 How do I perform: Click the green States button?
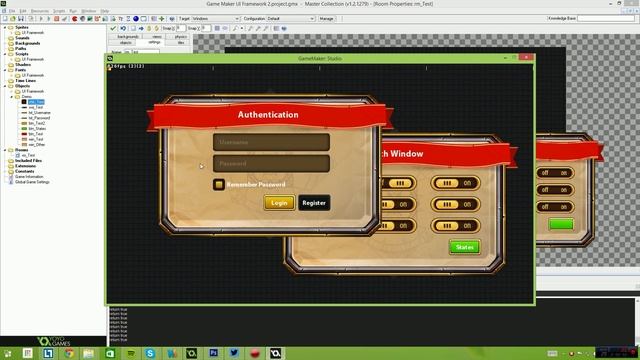pyautogui.click(x=464, y=247)
